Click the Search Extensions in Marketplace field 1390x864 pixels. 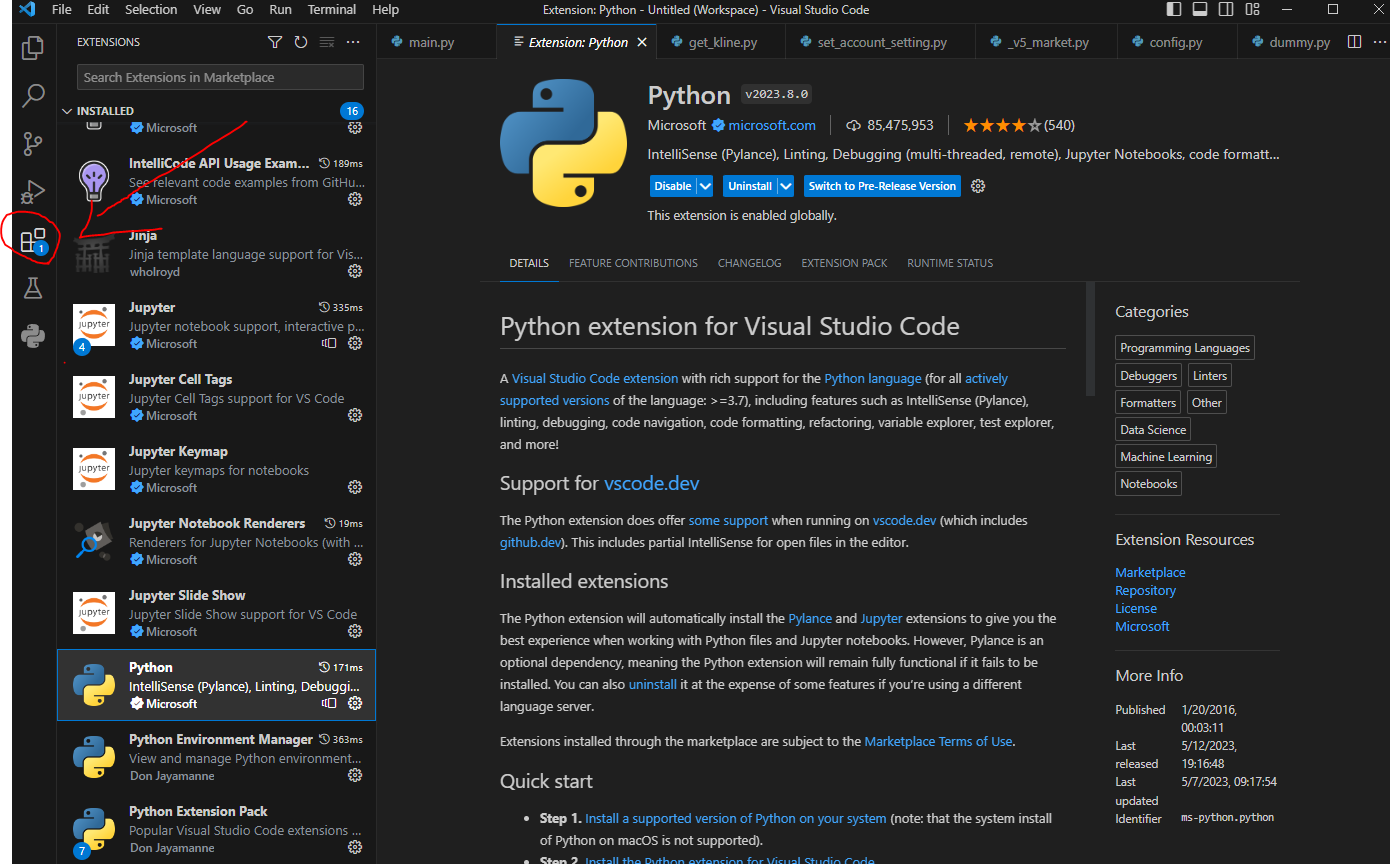(220, 77)
